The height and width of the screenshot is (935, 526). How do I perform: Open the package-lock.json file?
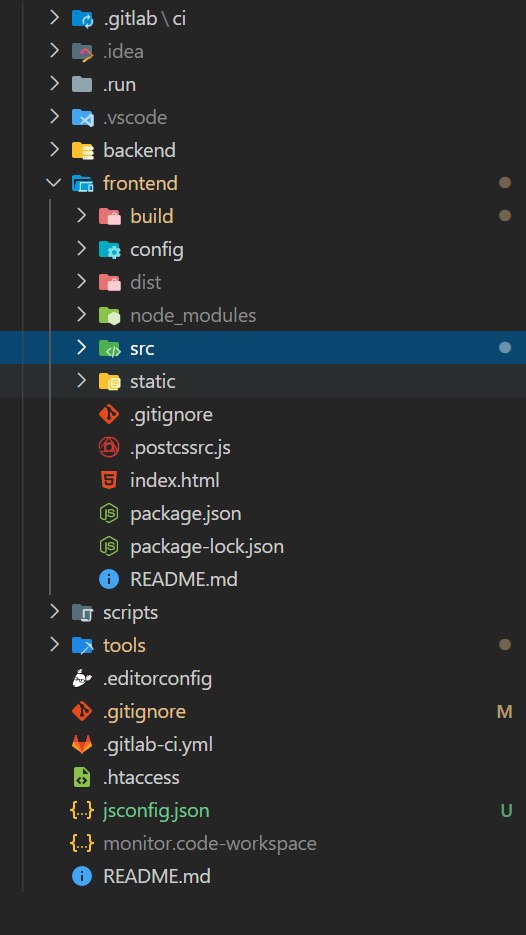click(x=207, y=546)
